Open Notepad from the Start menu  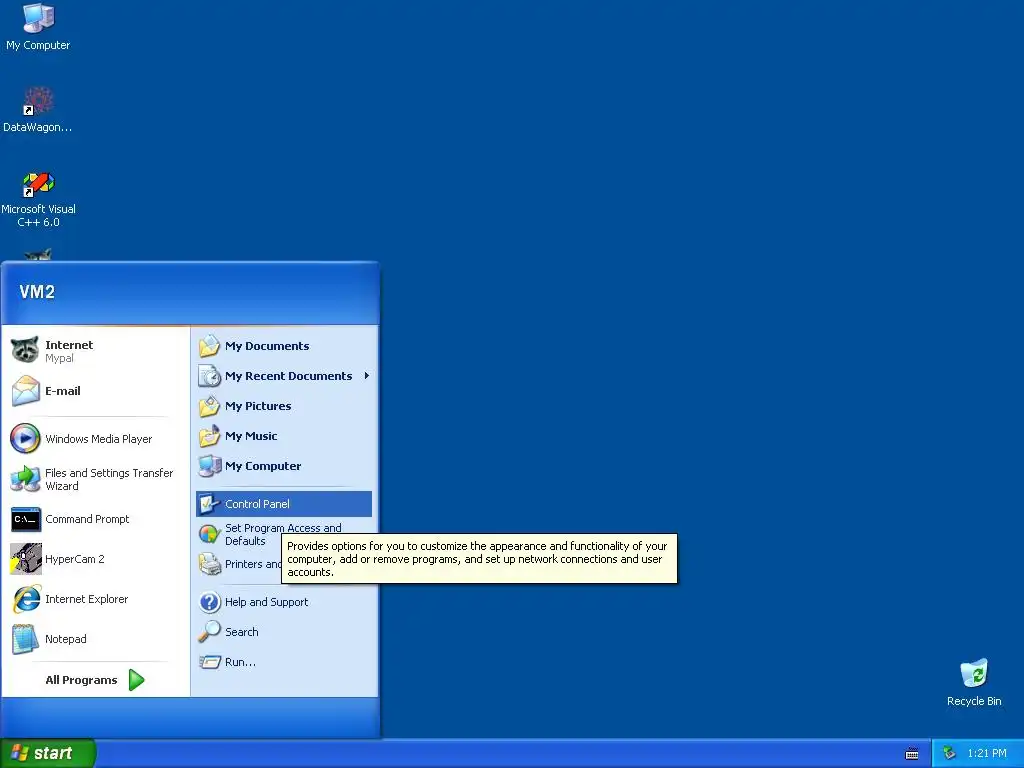click(95, 639)
